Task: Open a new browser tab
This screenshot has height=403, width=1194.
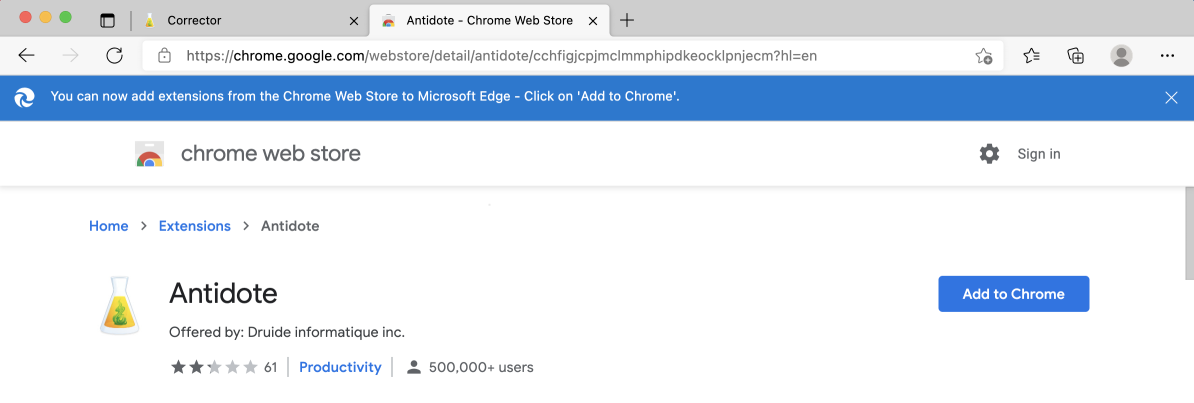Action: tap(627, 21)
